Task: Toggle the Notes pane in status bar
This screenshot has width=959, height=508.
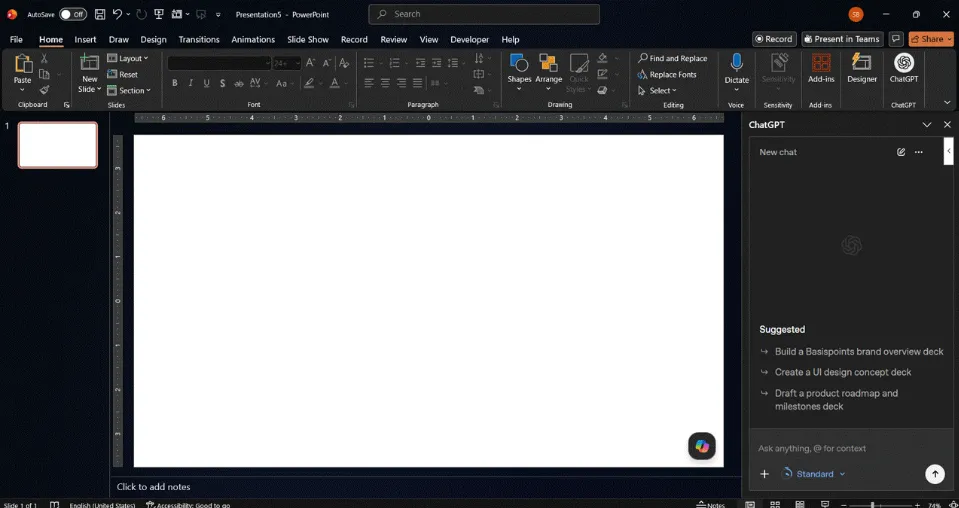Action: click(711, 505)
